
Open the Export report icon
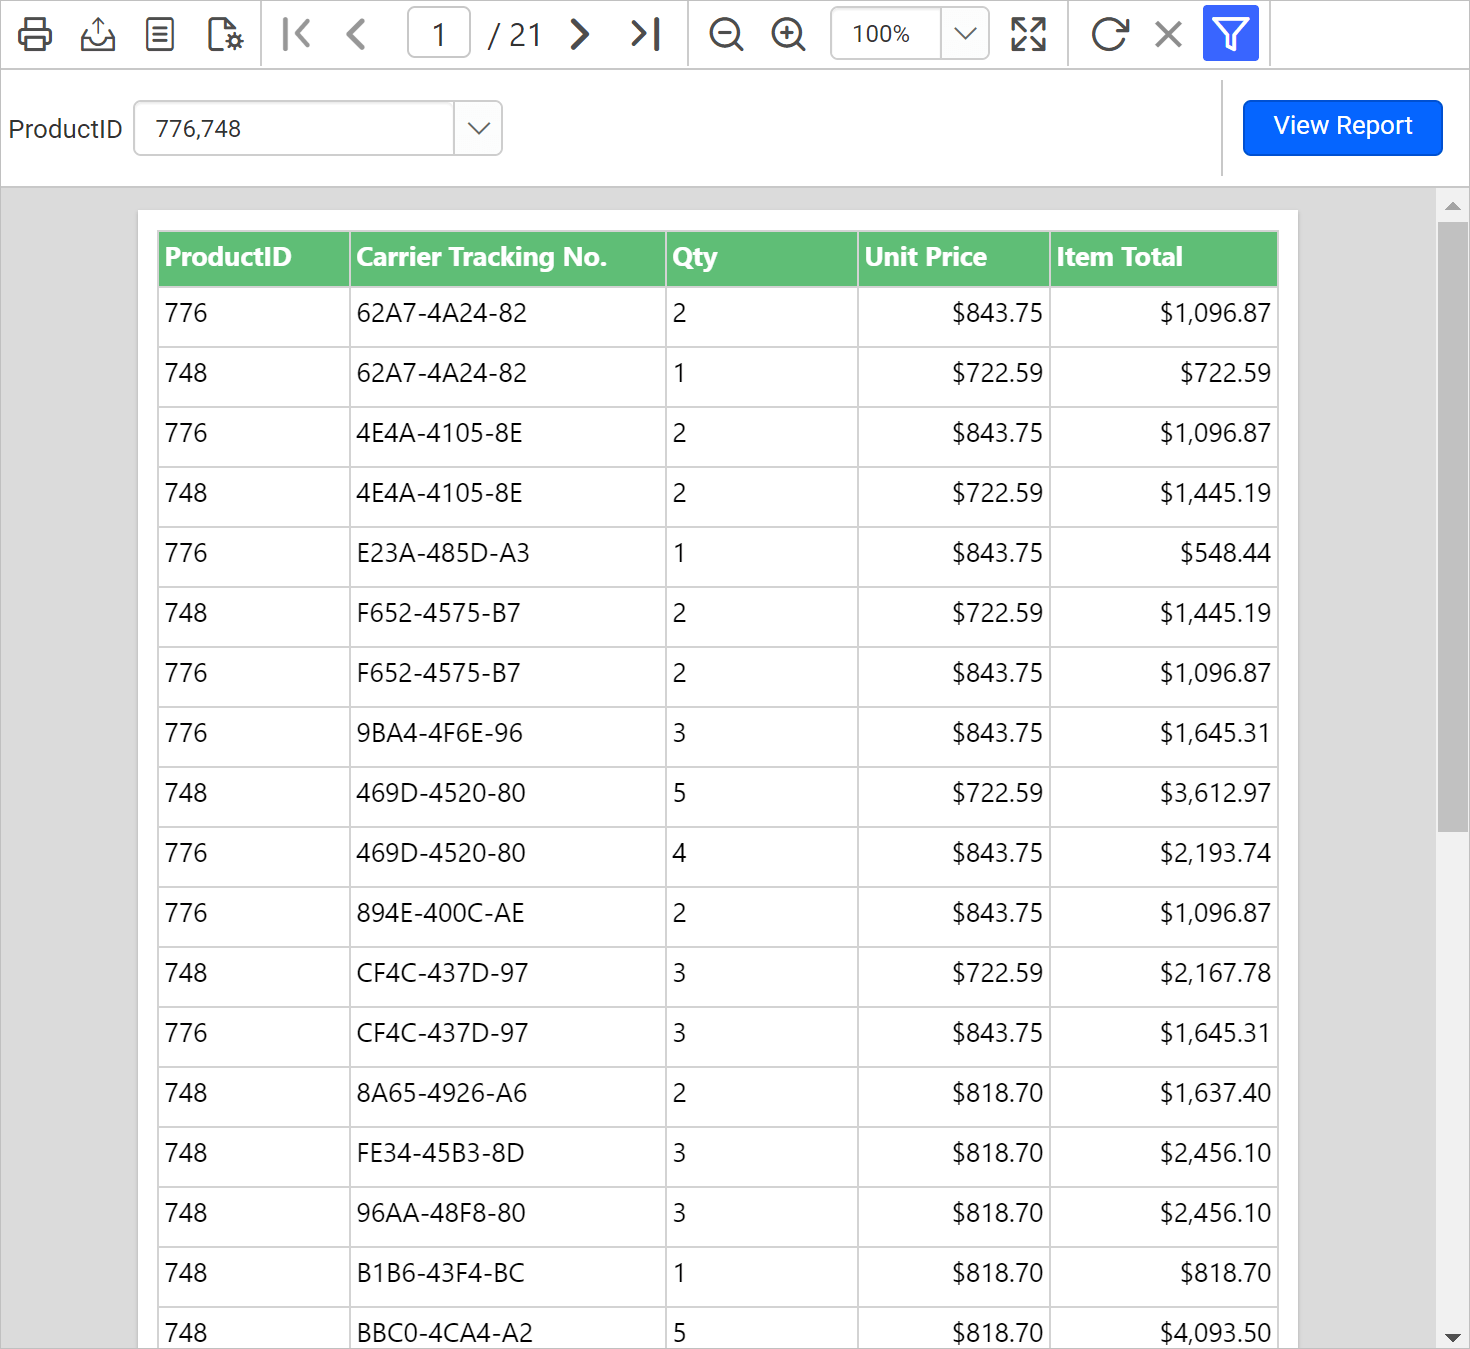click(x=97, y=33)
